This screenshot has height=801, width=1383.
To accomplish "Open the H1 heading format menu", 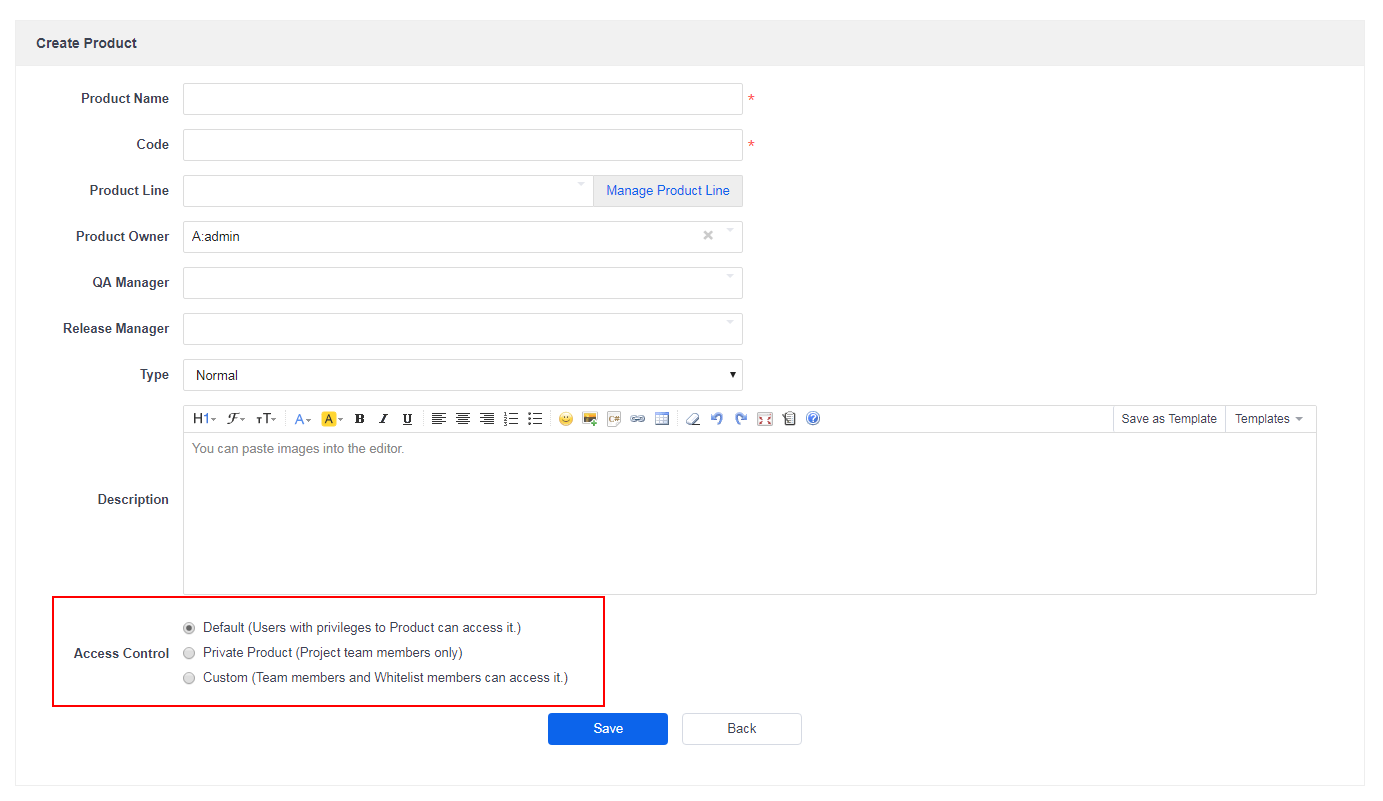I will (204, 419).
